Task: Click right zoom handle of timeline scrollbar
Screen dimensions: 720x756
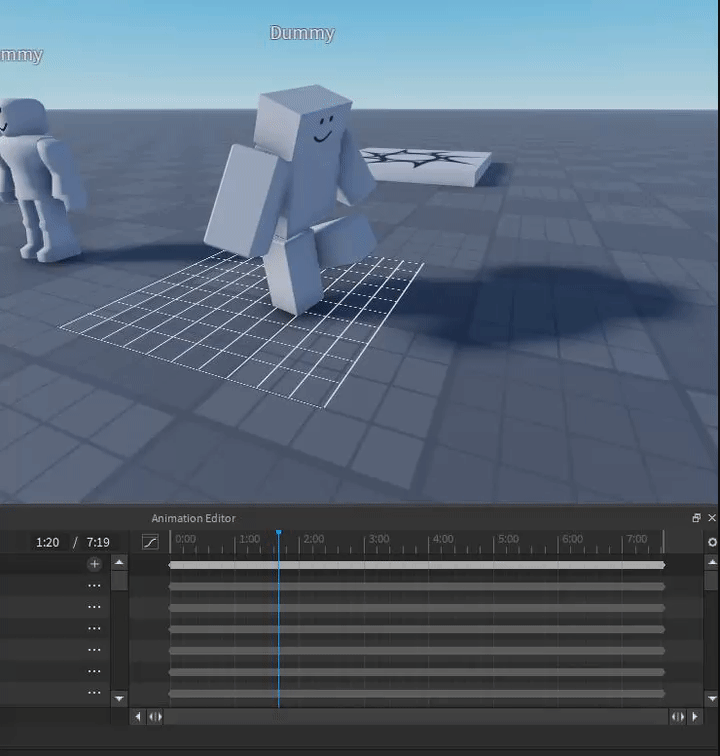Action: 678,717
